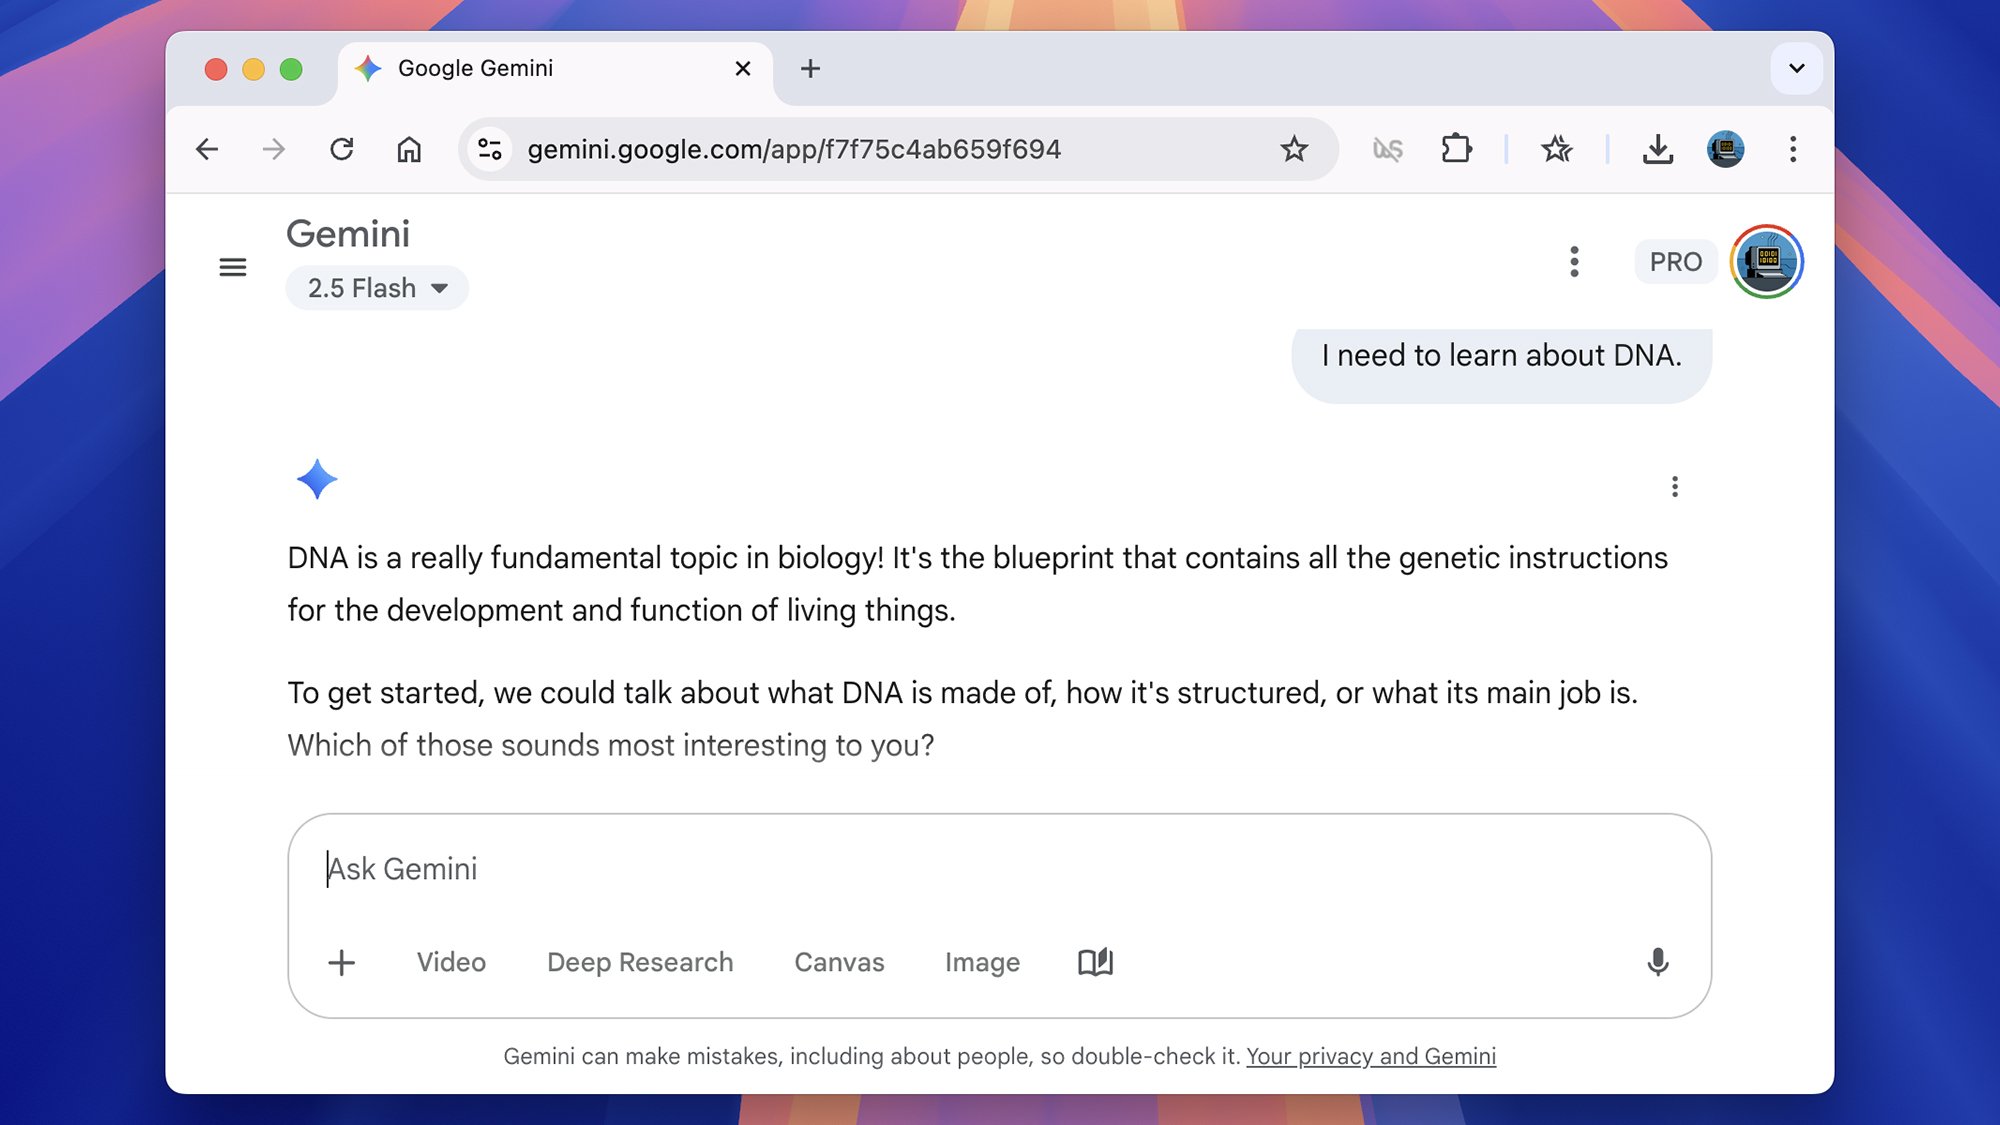Screen dimensions: 2000x1125
Task: Open the browser downloads icon
Action: point(1657,149)
